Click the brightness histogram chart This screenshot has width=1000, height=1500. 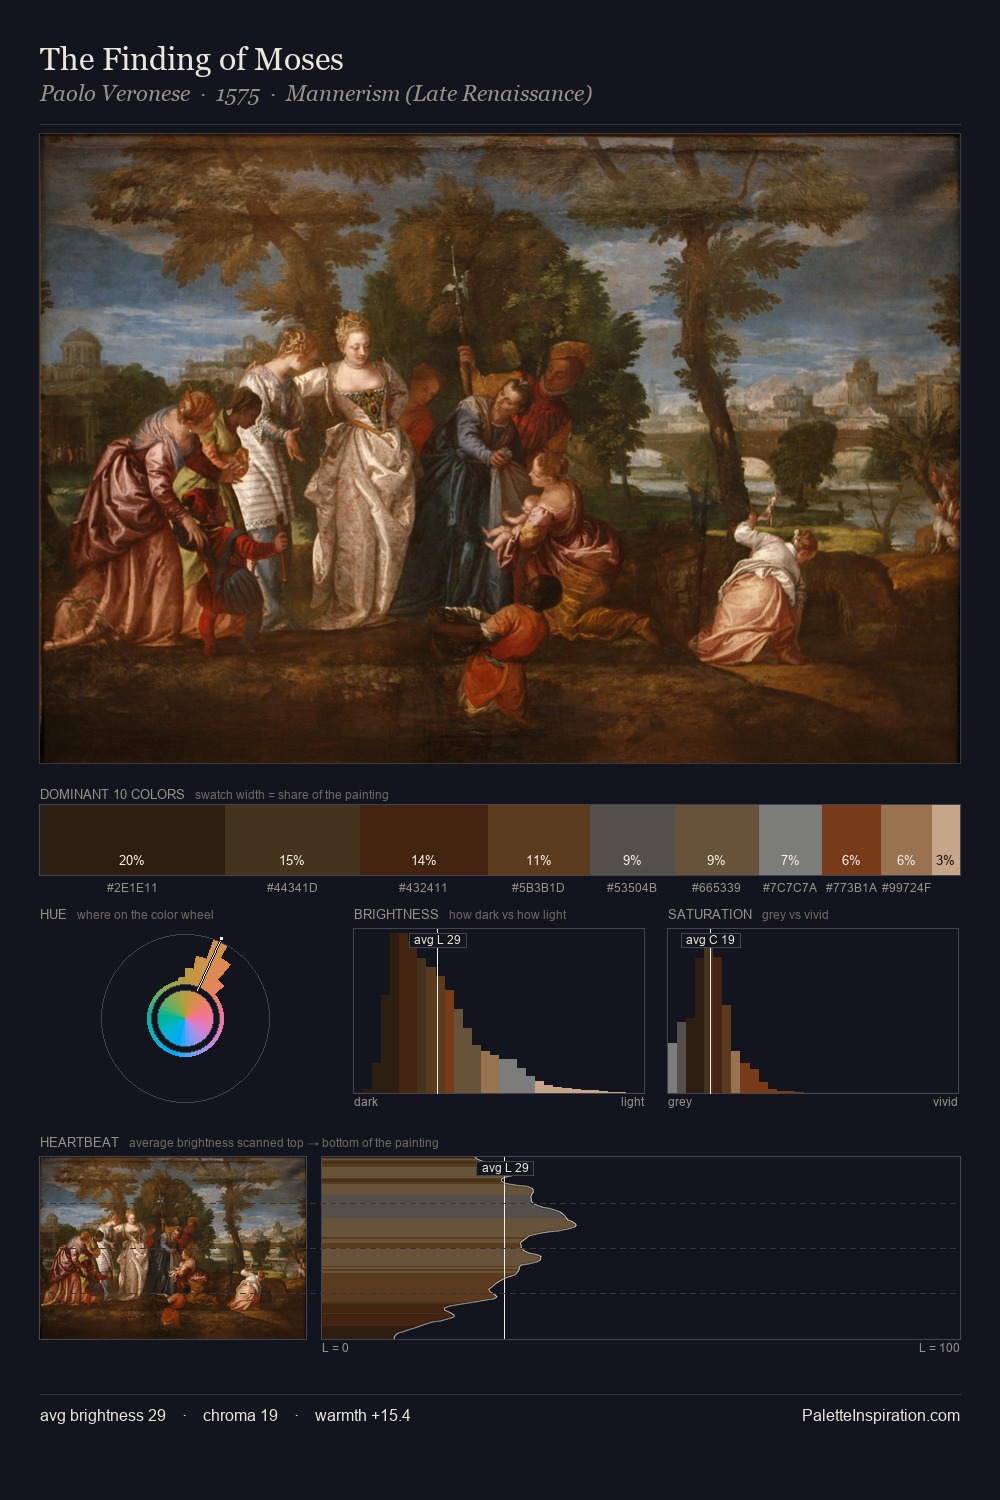(499, 1011)
